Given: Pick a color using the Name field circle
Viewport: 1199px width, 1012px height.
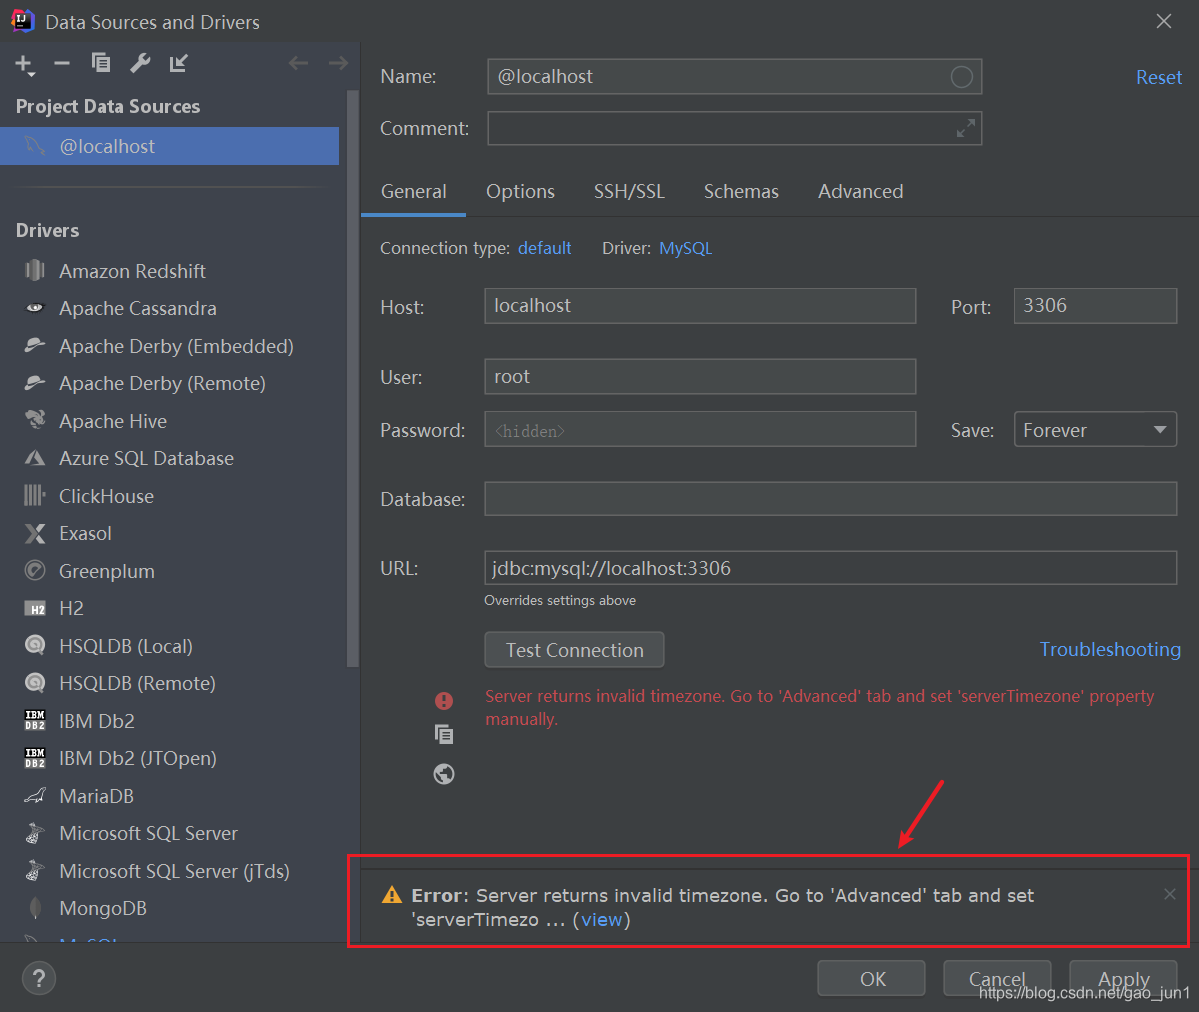Looking at the screenshot, I should pyautogui.click(x=961, y=76).
